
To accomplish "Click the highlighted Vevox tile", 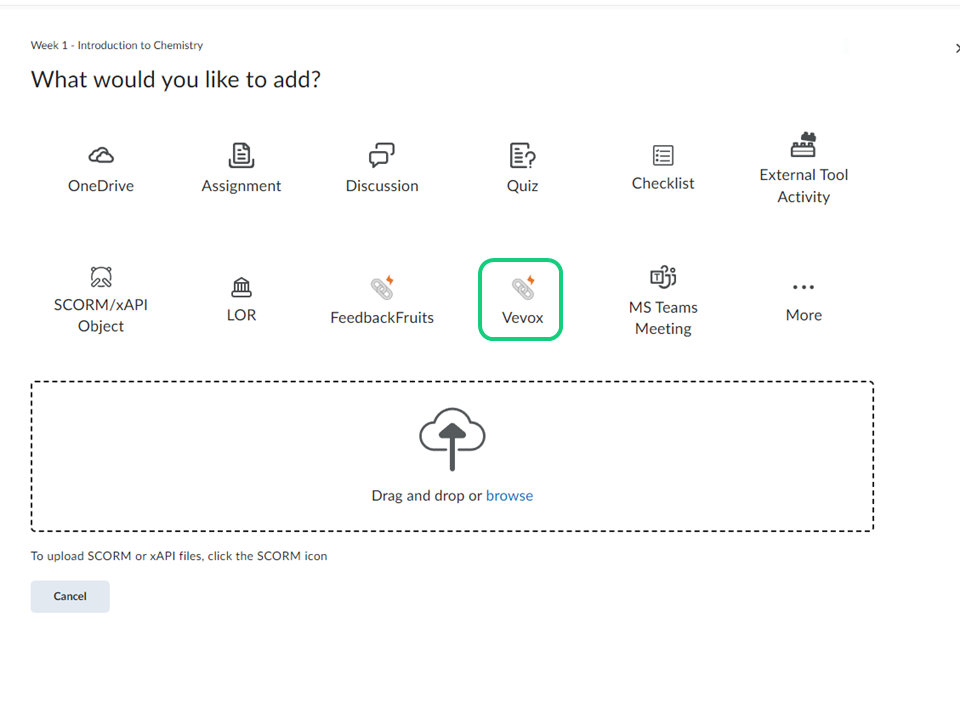I will point(521,299).
